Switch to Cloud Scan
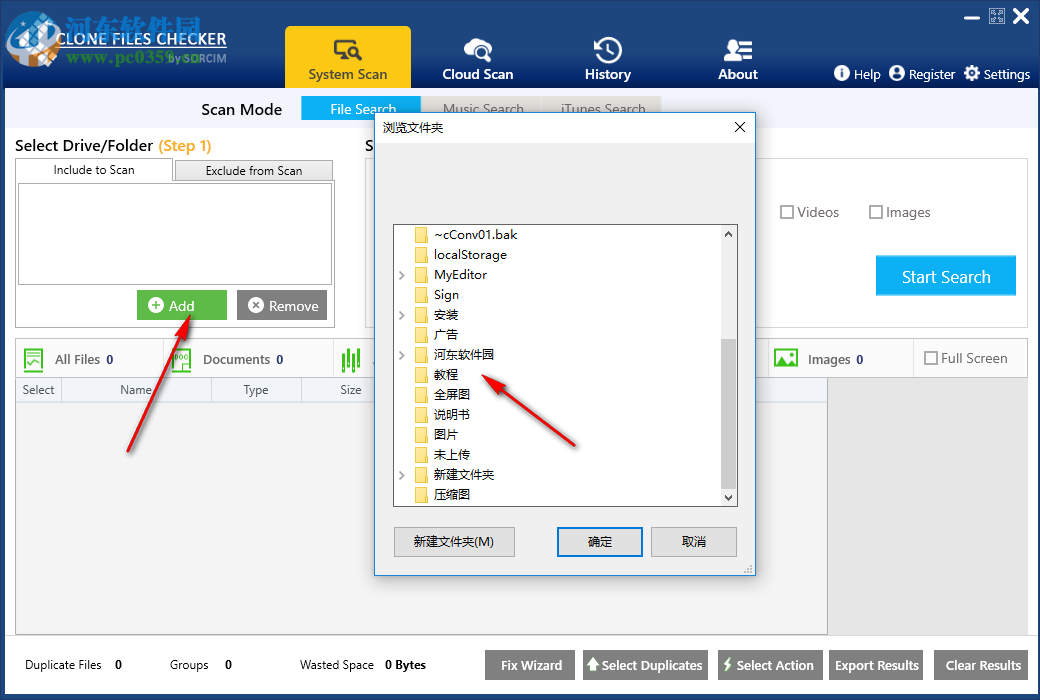The width and height of the screenshot is (1040, 700). [x=477, y=57]
